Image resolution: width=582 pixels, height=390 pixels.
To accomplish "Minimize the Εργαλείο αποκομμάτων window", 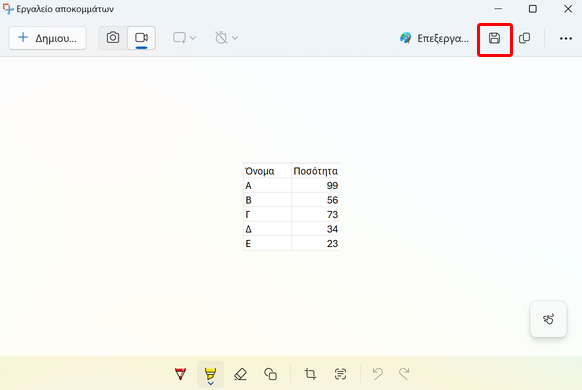I will tap(498, 9).
